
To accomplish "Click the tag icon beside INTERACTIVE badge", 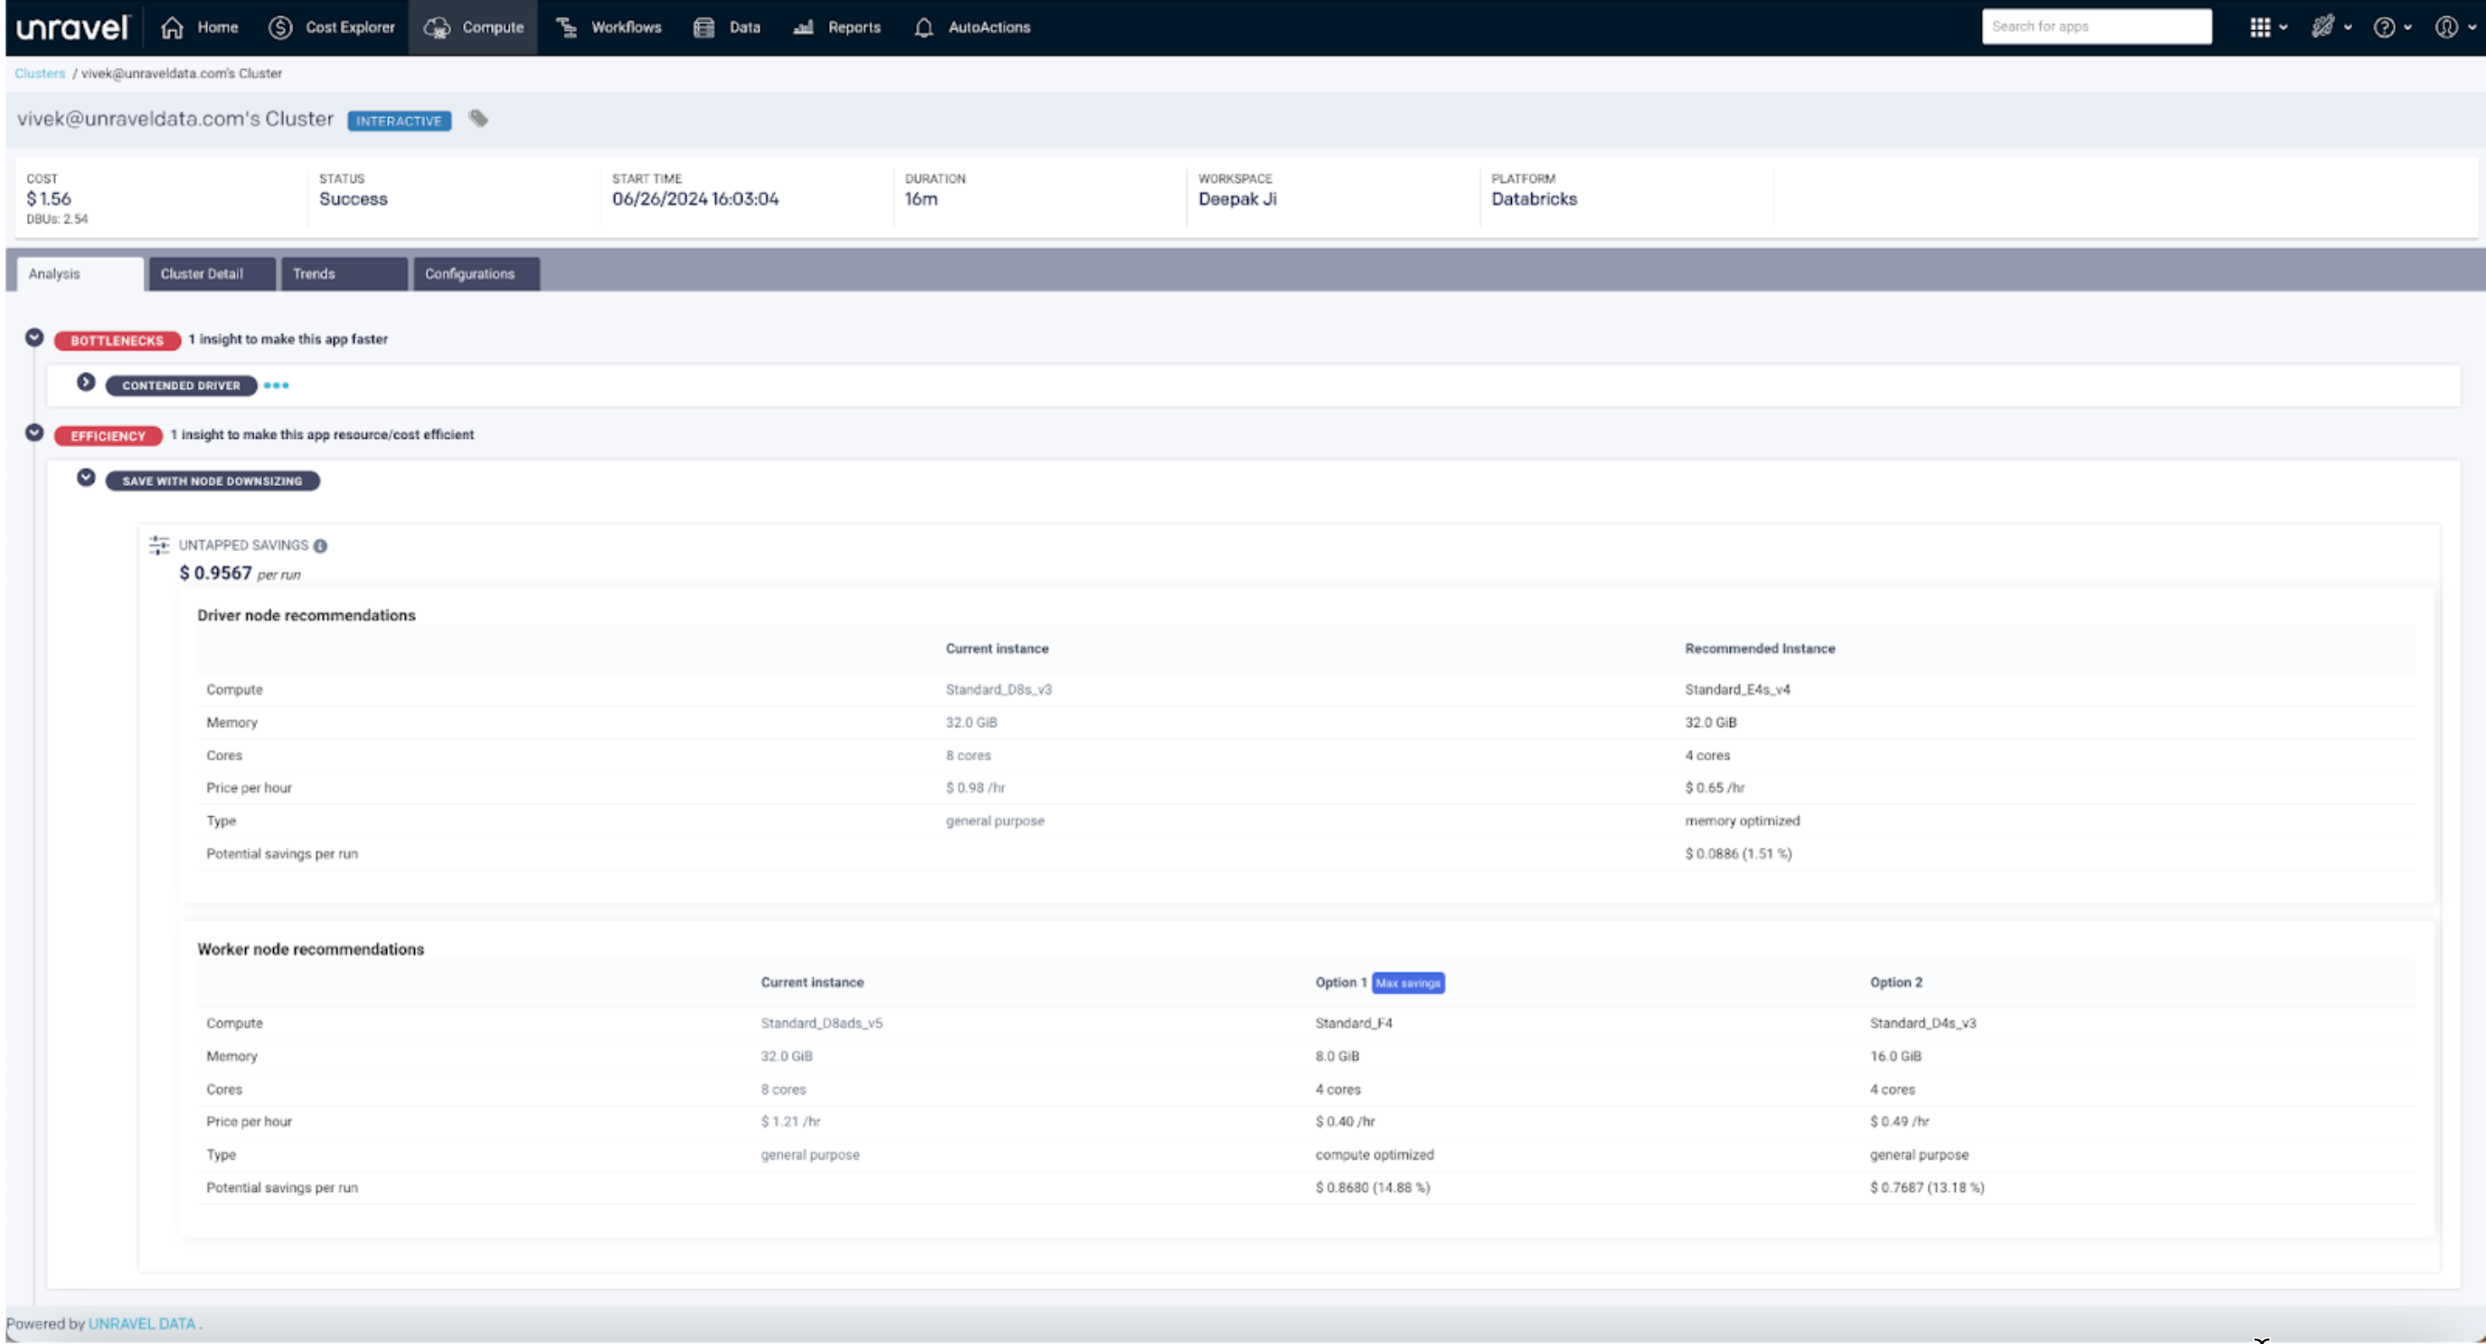I will pos(479,119).
